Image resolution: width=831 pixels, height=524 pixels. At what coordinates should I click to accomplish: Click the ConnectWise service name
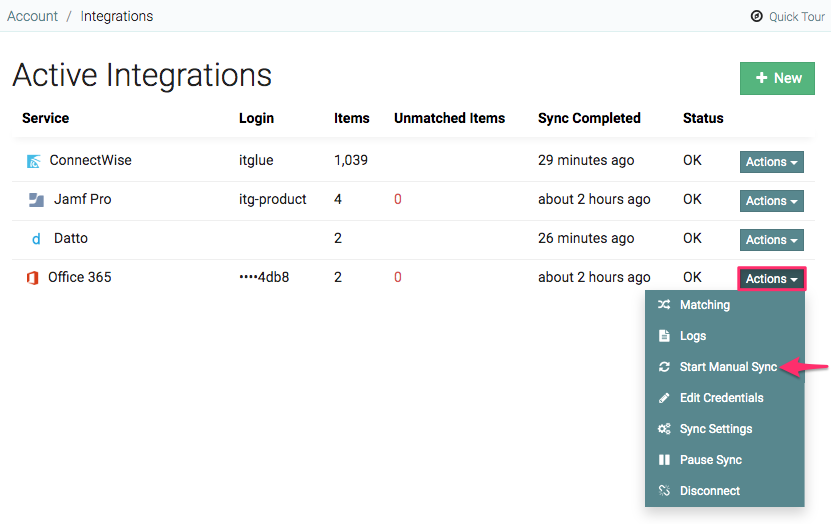click(91, 160)
